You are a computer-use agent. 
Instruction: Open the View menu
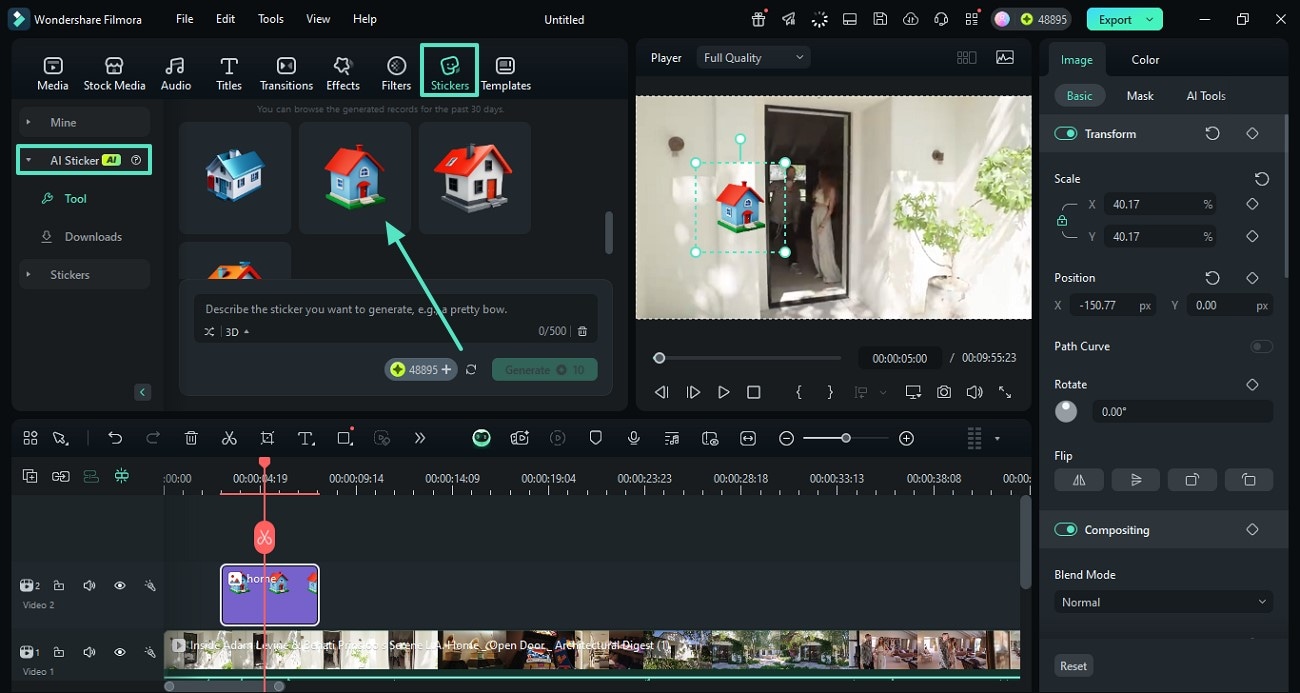[x=318, y=19]
